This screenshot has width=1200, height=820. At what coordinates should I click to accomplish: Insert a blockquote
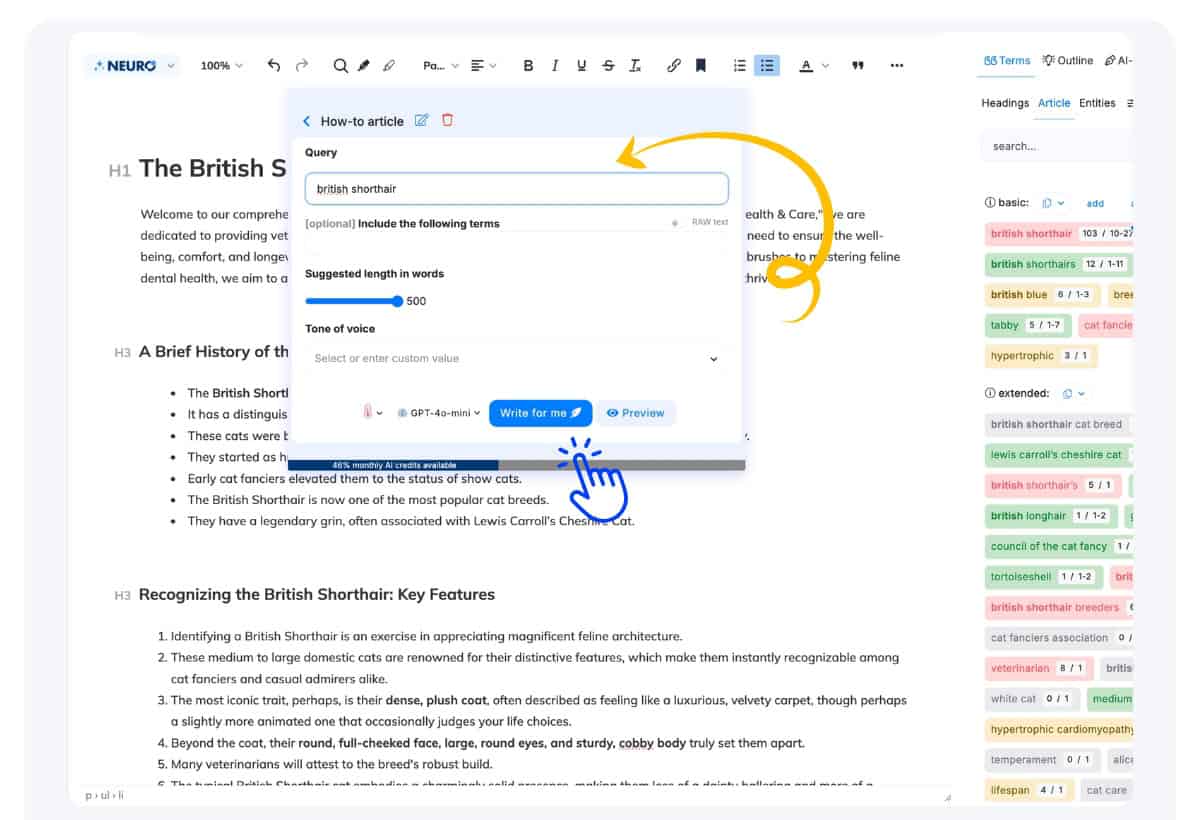[x=857, y=65]
